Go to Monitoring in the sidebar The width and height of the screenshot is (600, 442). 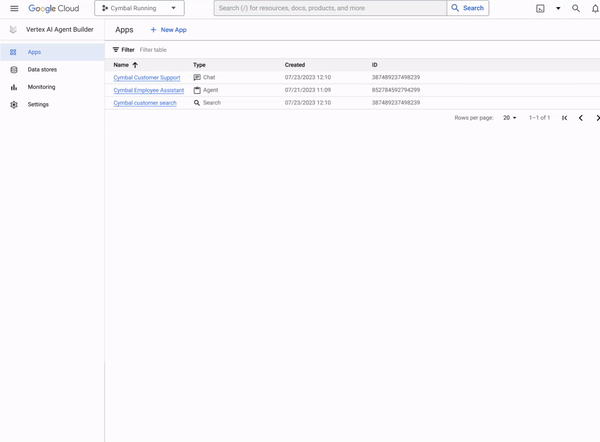tap(41, 87)
